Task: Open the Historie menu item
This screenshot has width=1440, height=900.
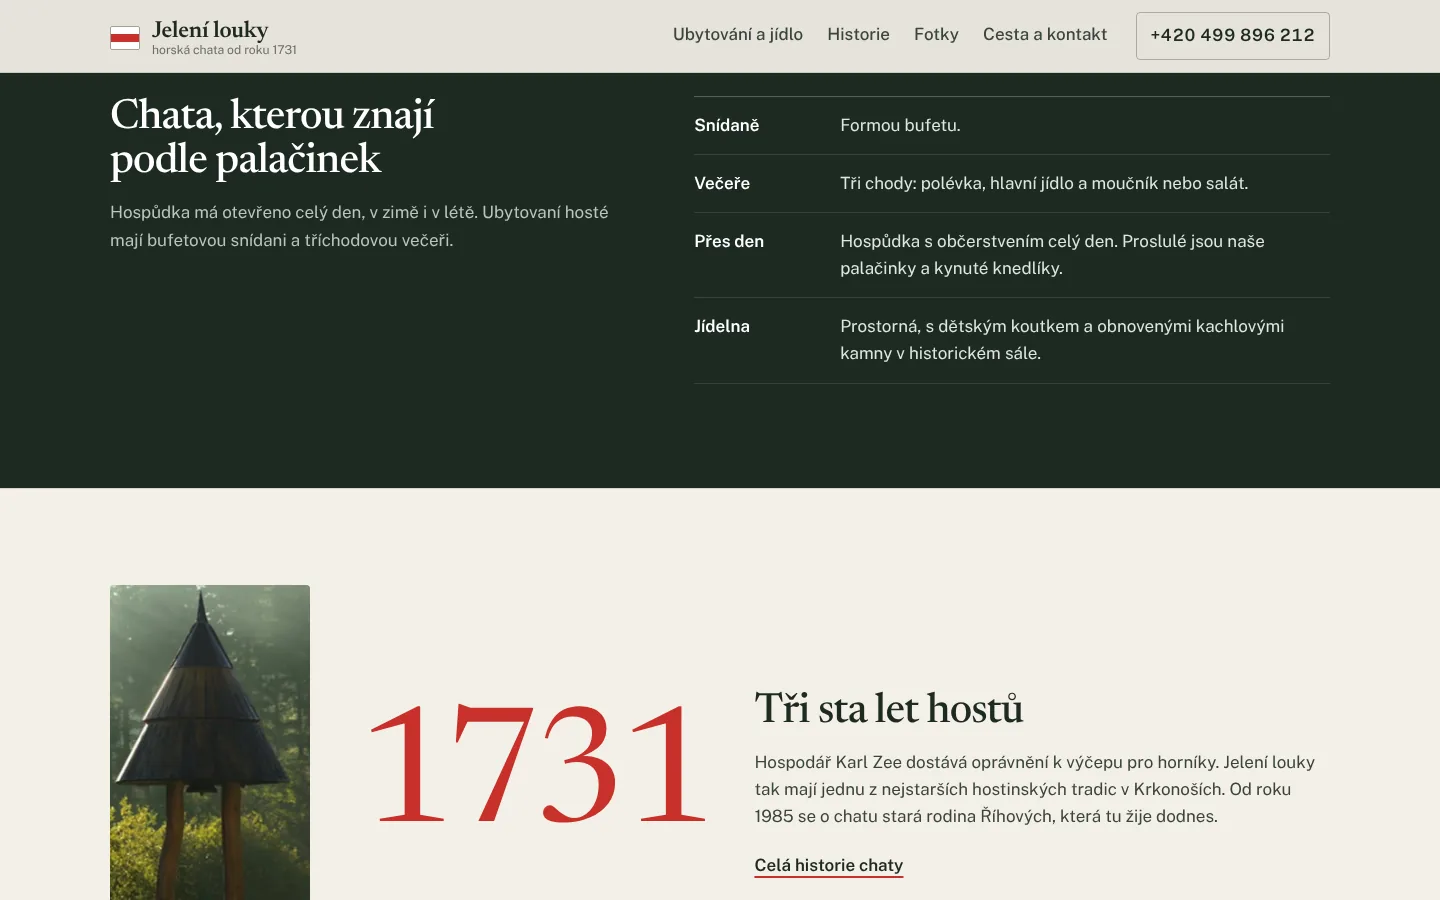Action: click(858, 35)
